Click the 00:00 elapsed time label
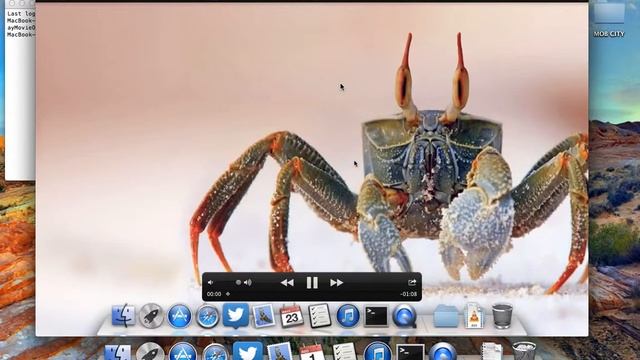Image resolution: width=640 pixels, height=360 pixels. coord(214,294)
